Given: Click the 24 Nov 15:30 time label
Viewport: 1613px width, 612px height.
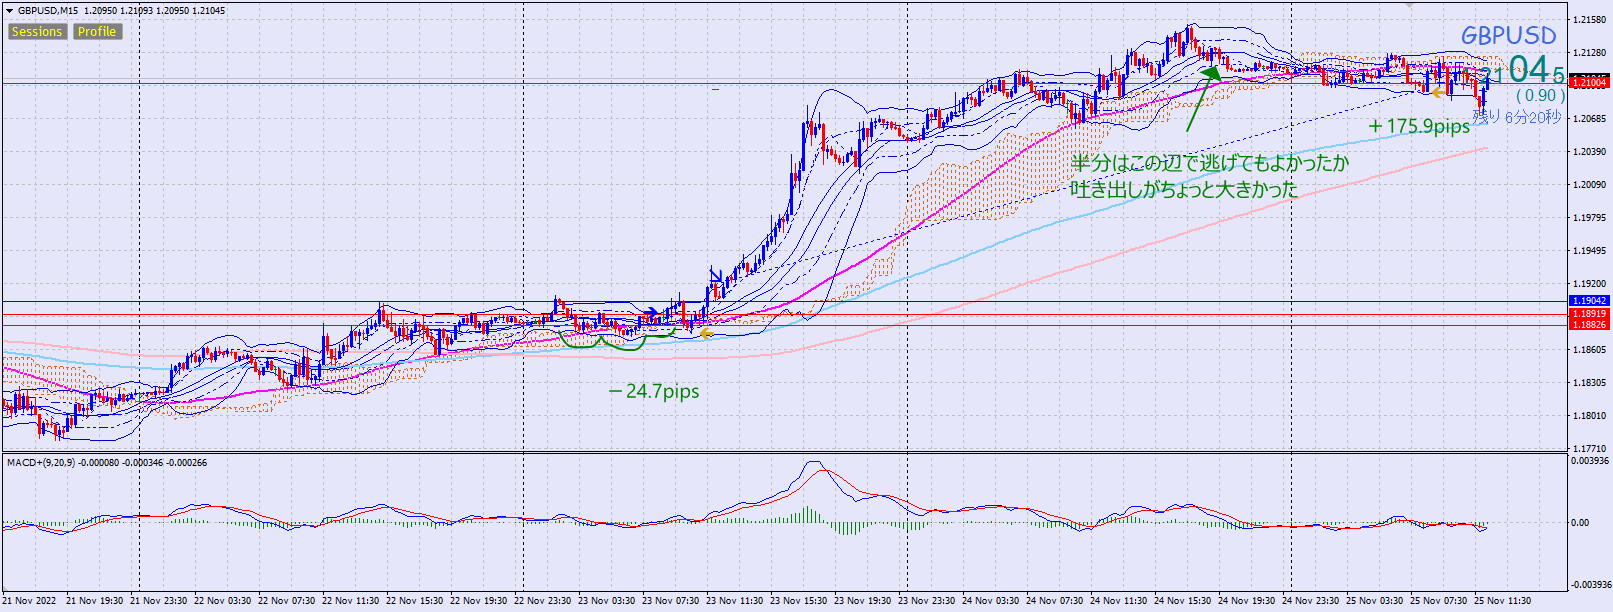Looking at the screenshot, I should click(x=1183, y=601).
